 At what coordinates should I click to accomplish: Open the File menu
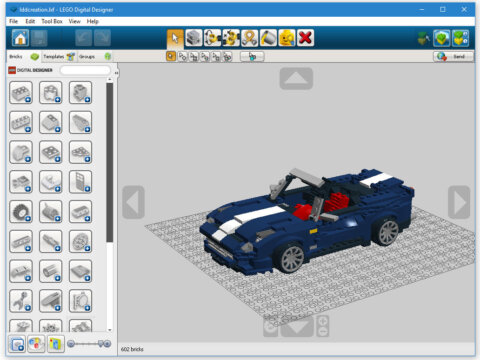click(13, 21)
